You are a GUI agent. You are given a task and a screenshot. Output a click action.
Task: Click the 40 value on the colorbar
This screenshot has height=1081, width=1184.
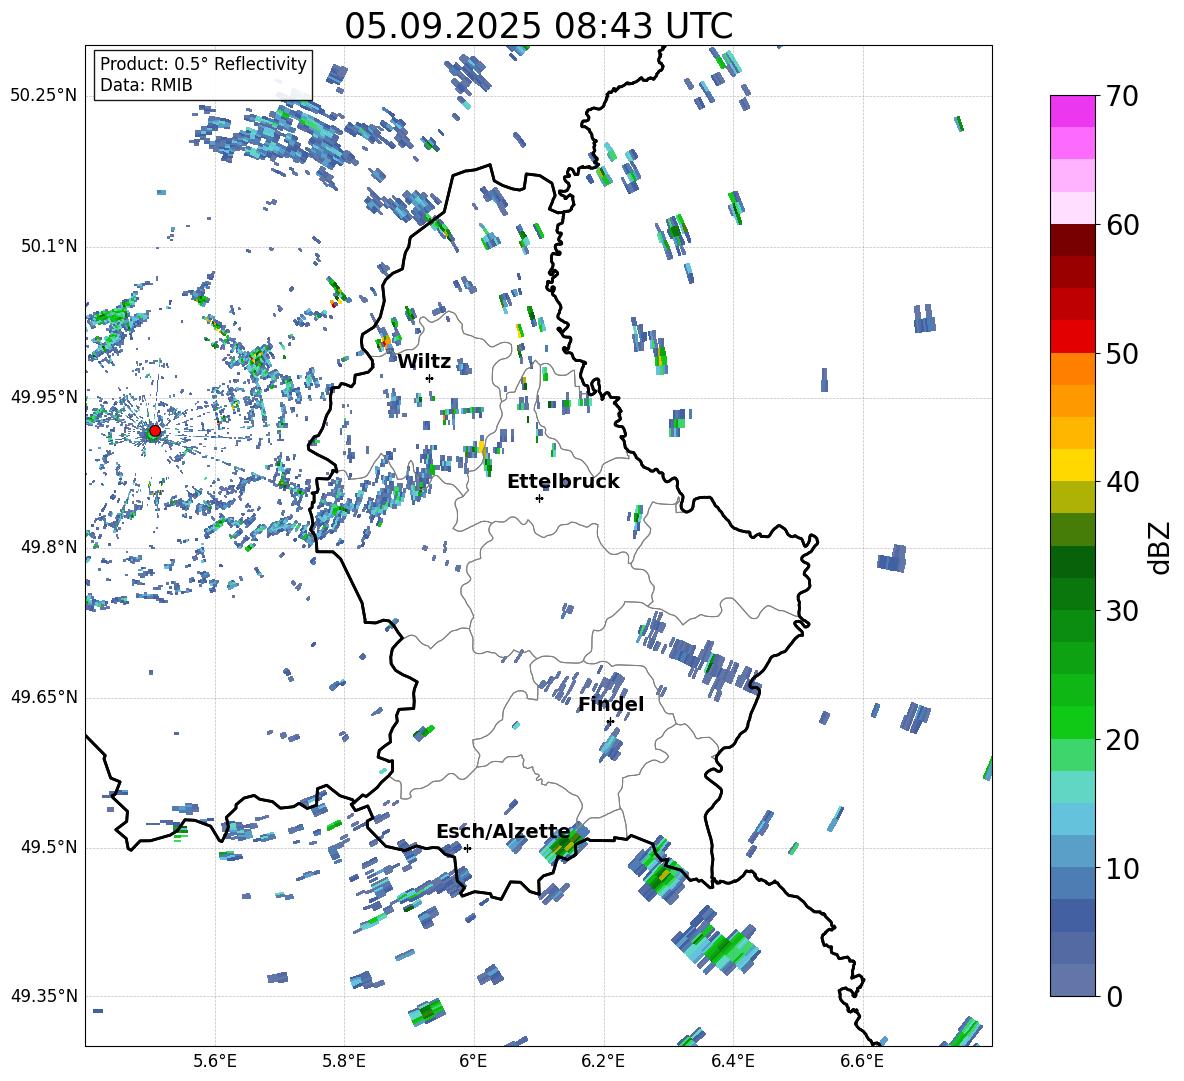[x=1121, y=482]
